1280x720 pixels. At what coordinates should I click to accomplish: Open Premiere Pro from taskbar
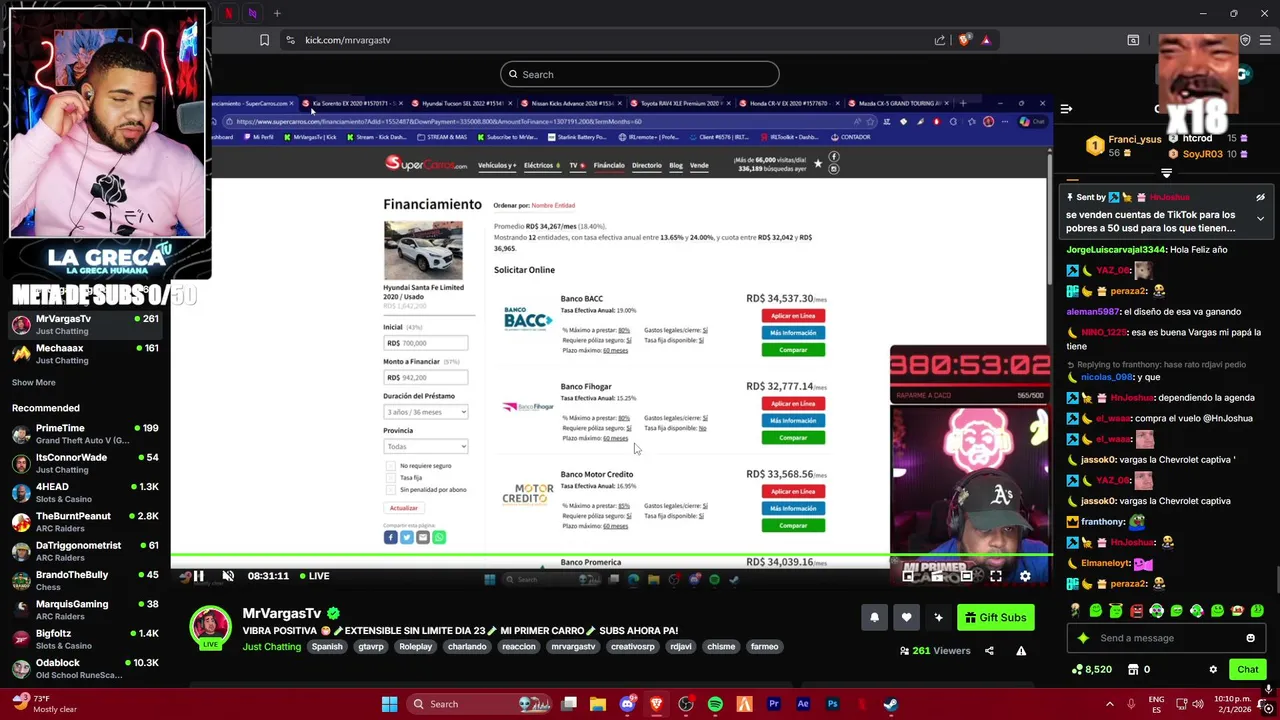(773, 704)
